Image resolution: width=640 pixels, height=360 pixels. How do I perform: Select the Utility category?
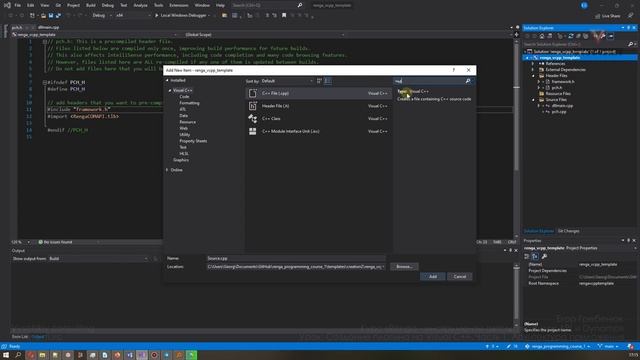[184, 134]
